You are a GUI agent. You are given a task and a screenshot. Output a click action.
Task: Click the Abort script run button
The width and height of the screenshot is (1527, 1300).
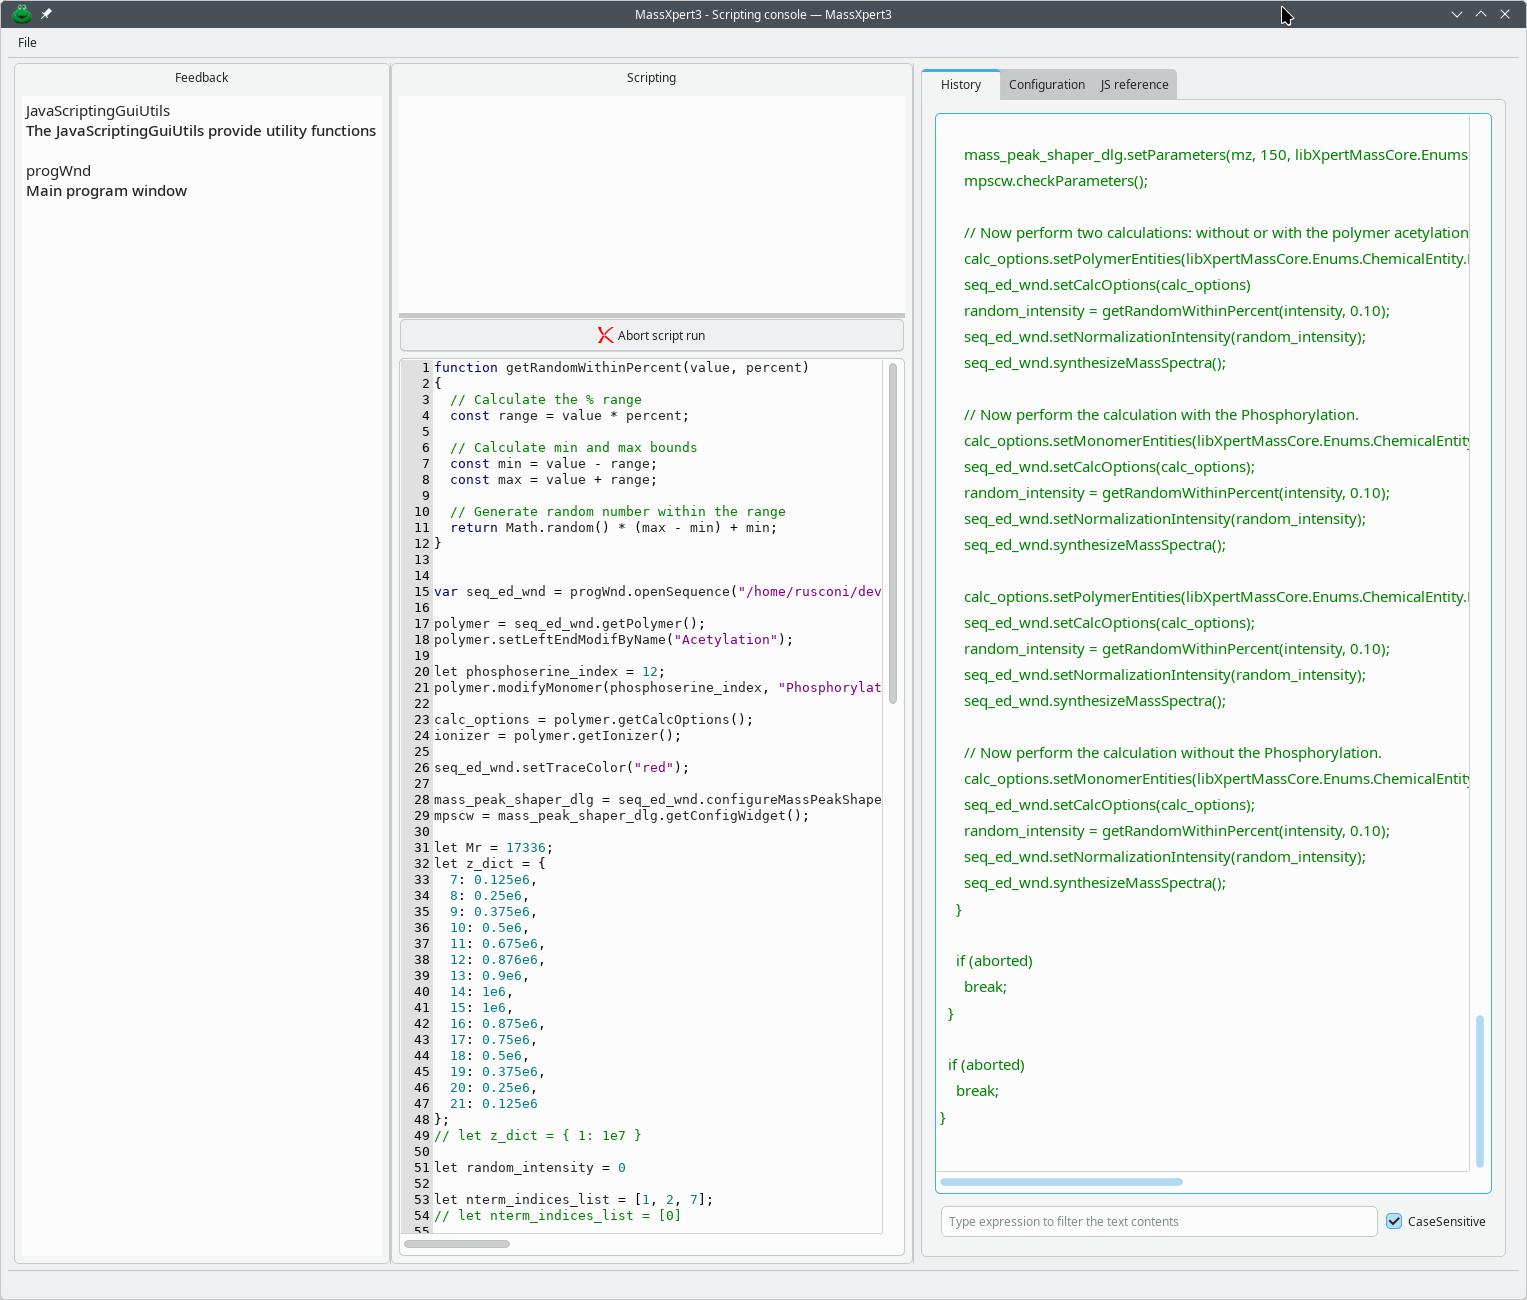pos(651,335)
